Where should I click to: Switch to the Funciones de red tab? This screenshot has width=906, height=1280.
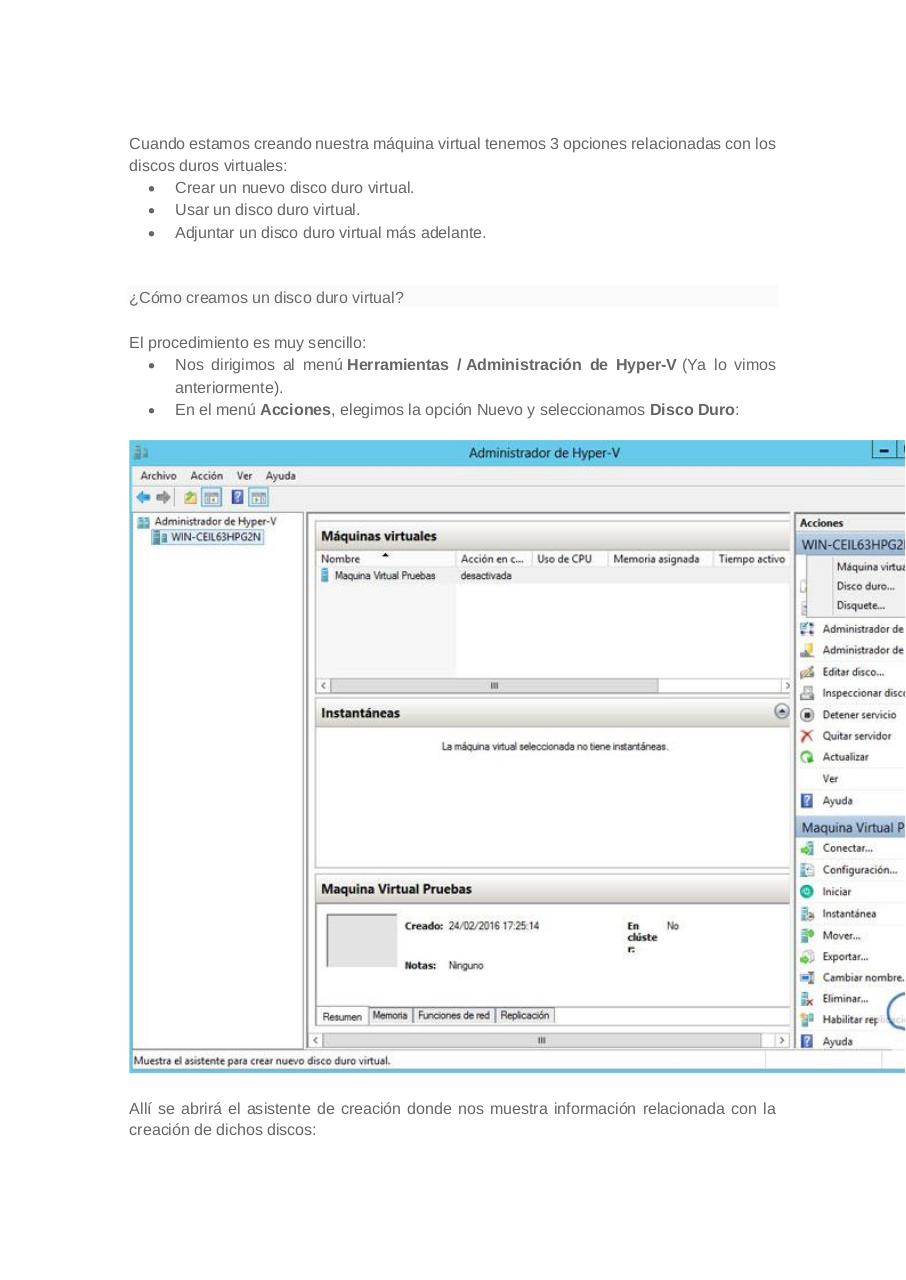(454, 1015)
